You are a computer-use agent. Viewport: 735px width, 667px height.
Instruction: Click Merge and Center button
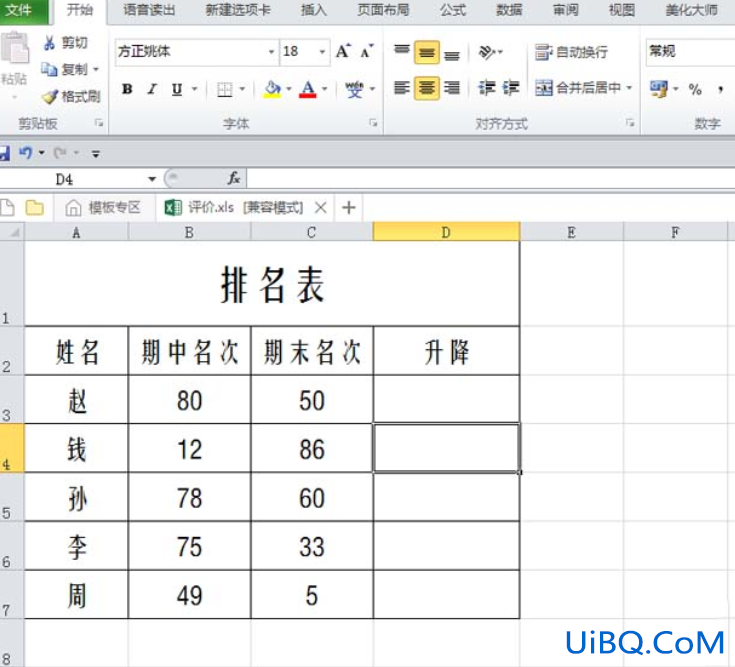tap(578, 88)
